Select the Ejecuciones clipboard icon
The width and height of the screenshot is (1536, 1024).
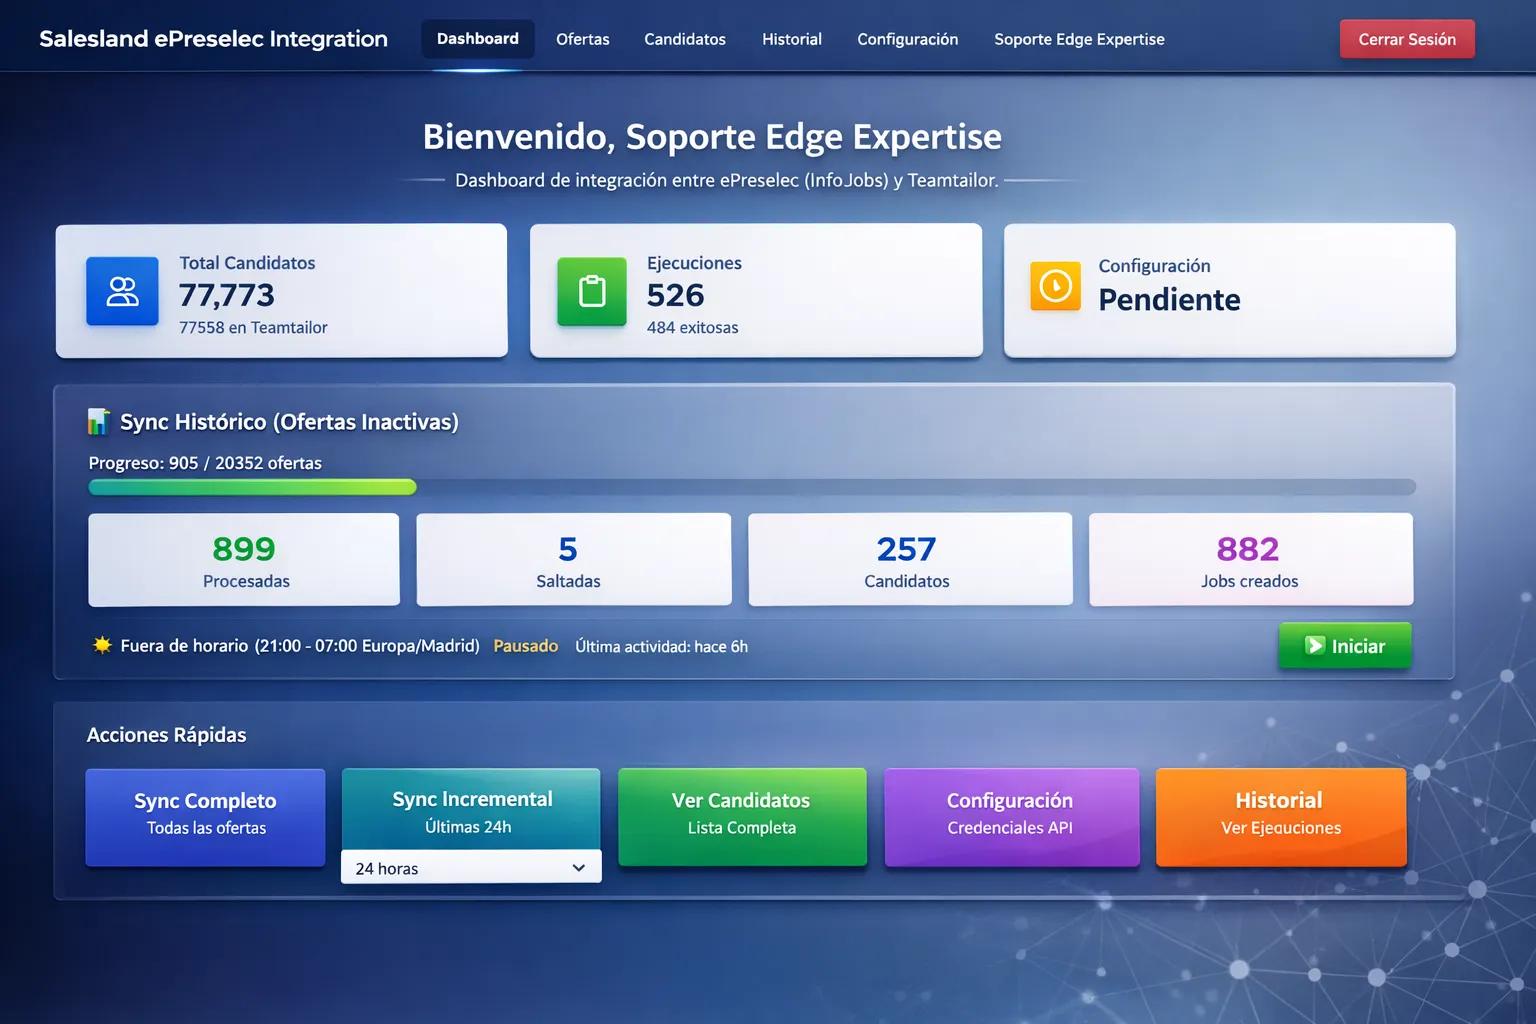[x=591, y=291]
